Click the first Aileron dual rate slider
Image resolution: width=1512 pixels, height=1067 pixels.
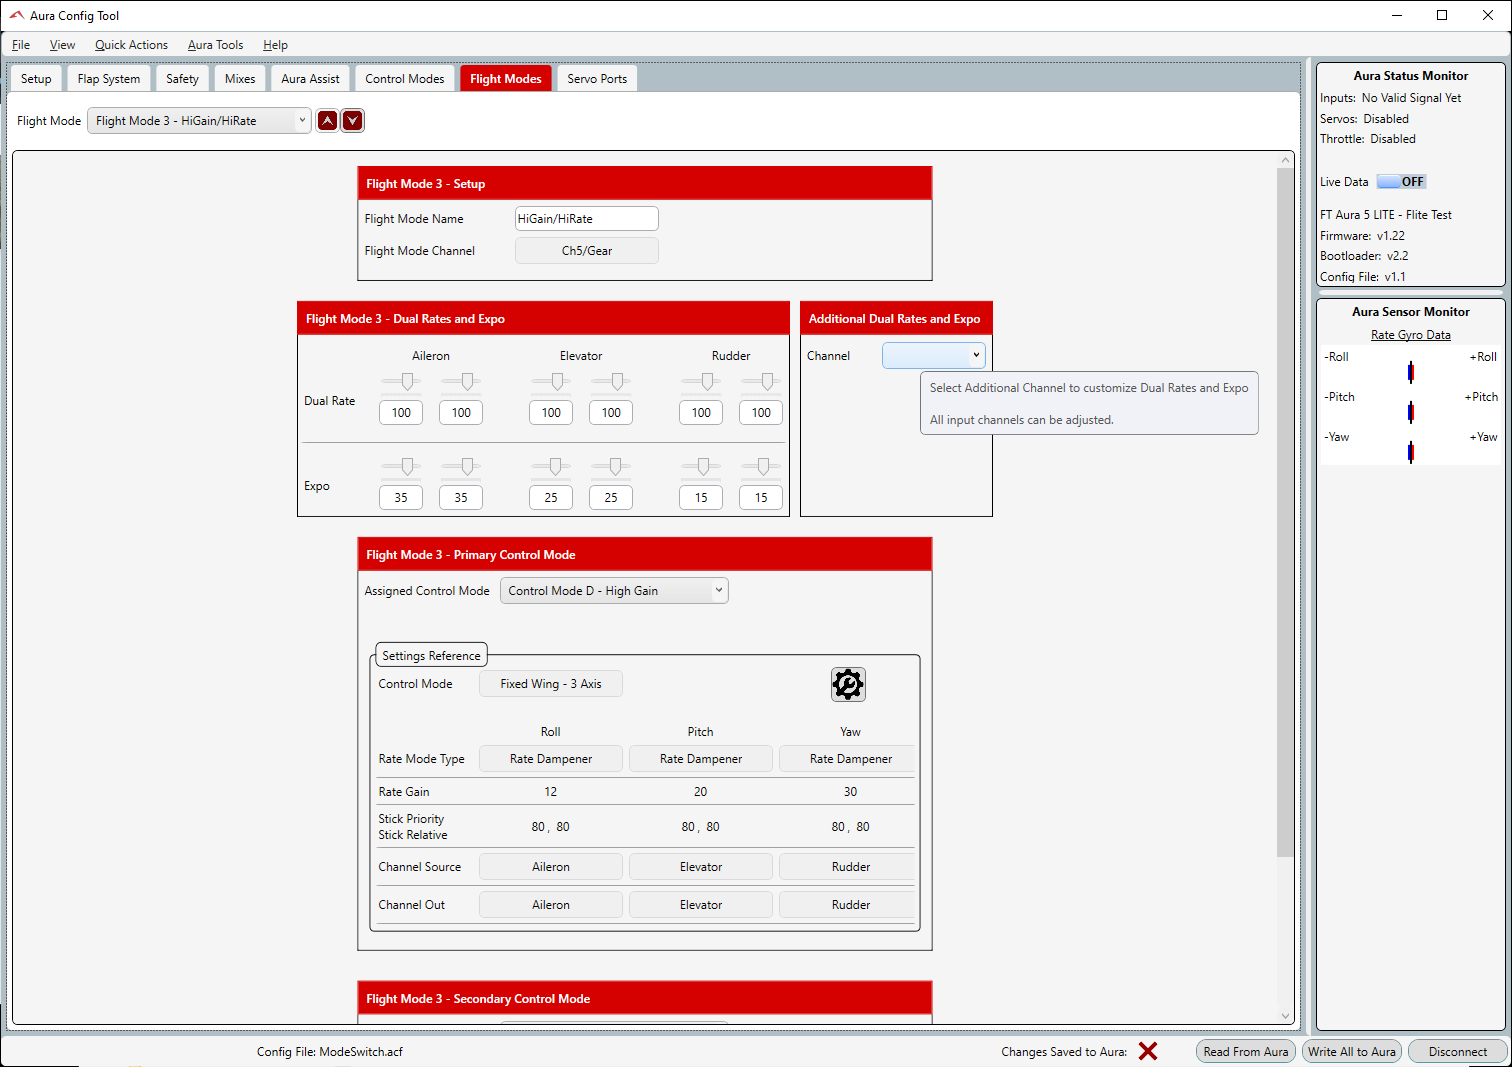407,382
